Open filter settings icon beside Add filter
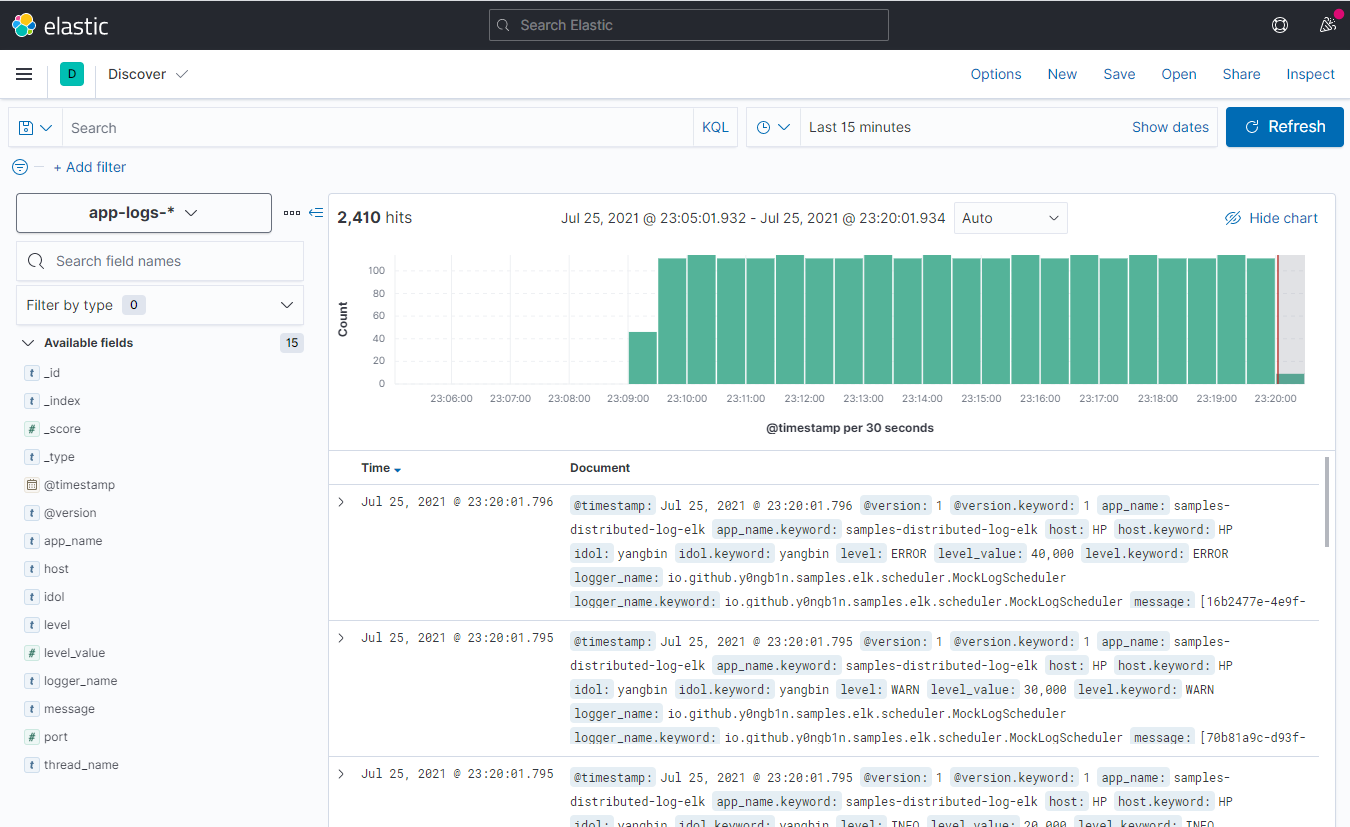The height and width of the screenshot is (827, 1350). pyautogui.click(x=19, y=167)
